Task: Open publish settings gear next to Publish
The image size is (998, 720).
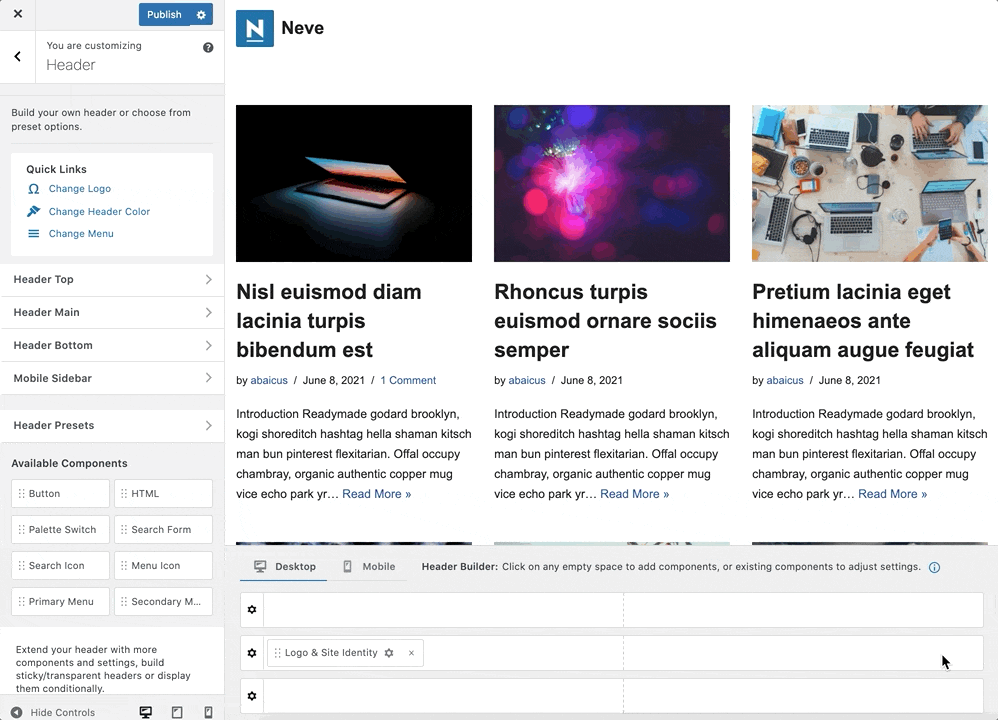Action: coord(201,15)
